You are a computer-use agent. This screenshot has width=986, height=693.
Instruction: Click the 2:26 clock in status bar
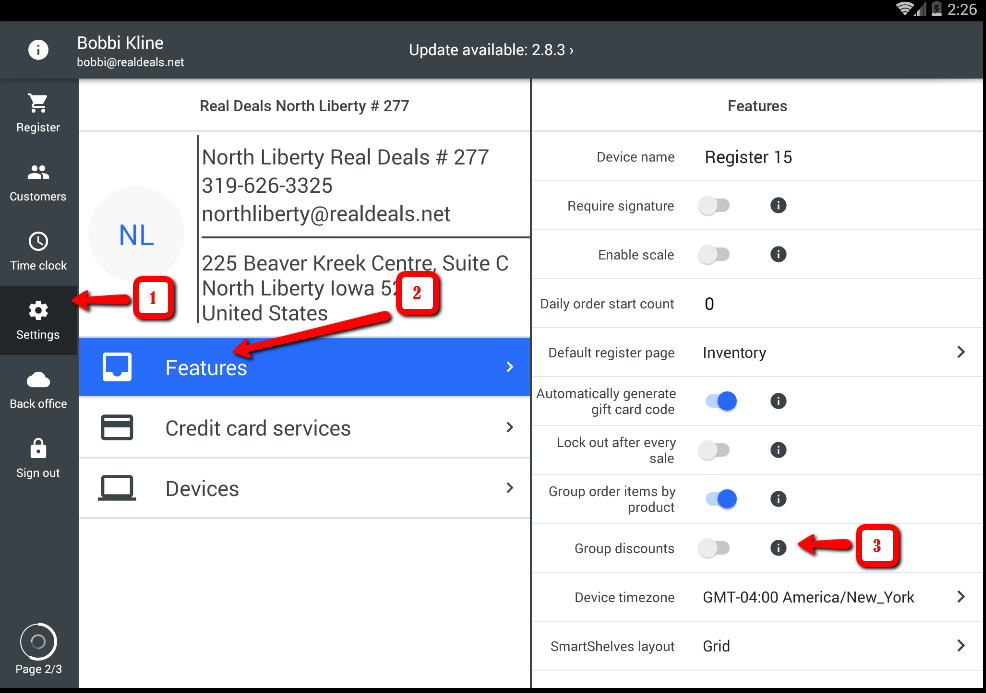(x=962, y=9)
